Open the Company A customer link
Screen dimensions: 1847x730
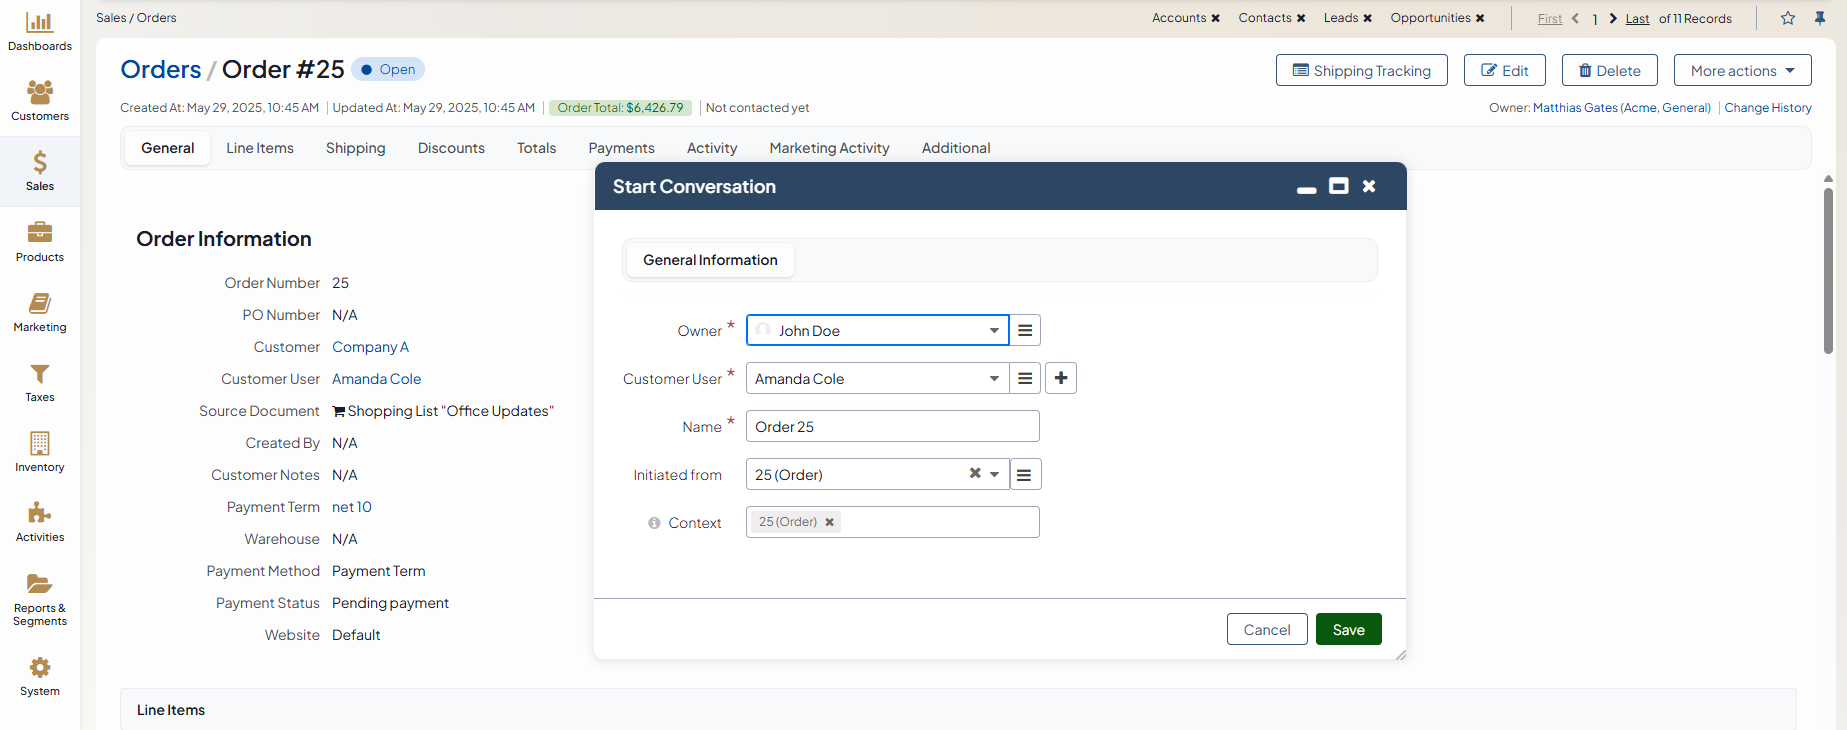370,347
